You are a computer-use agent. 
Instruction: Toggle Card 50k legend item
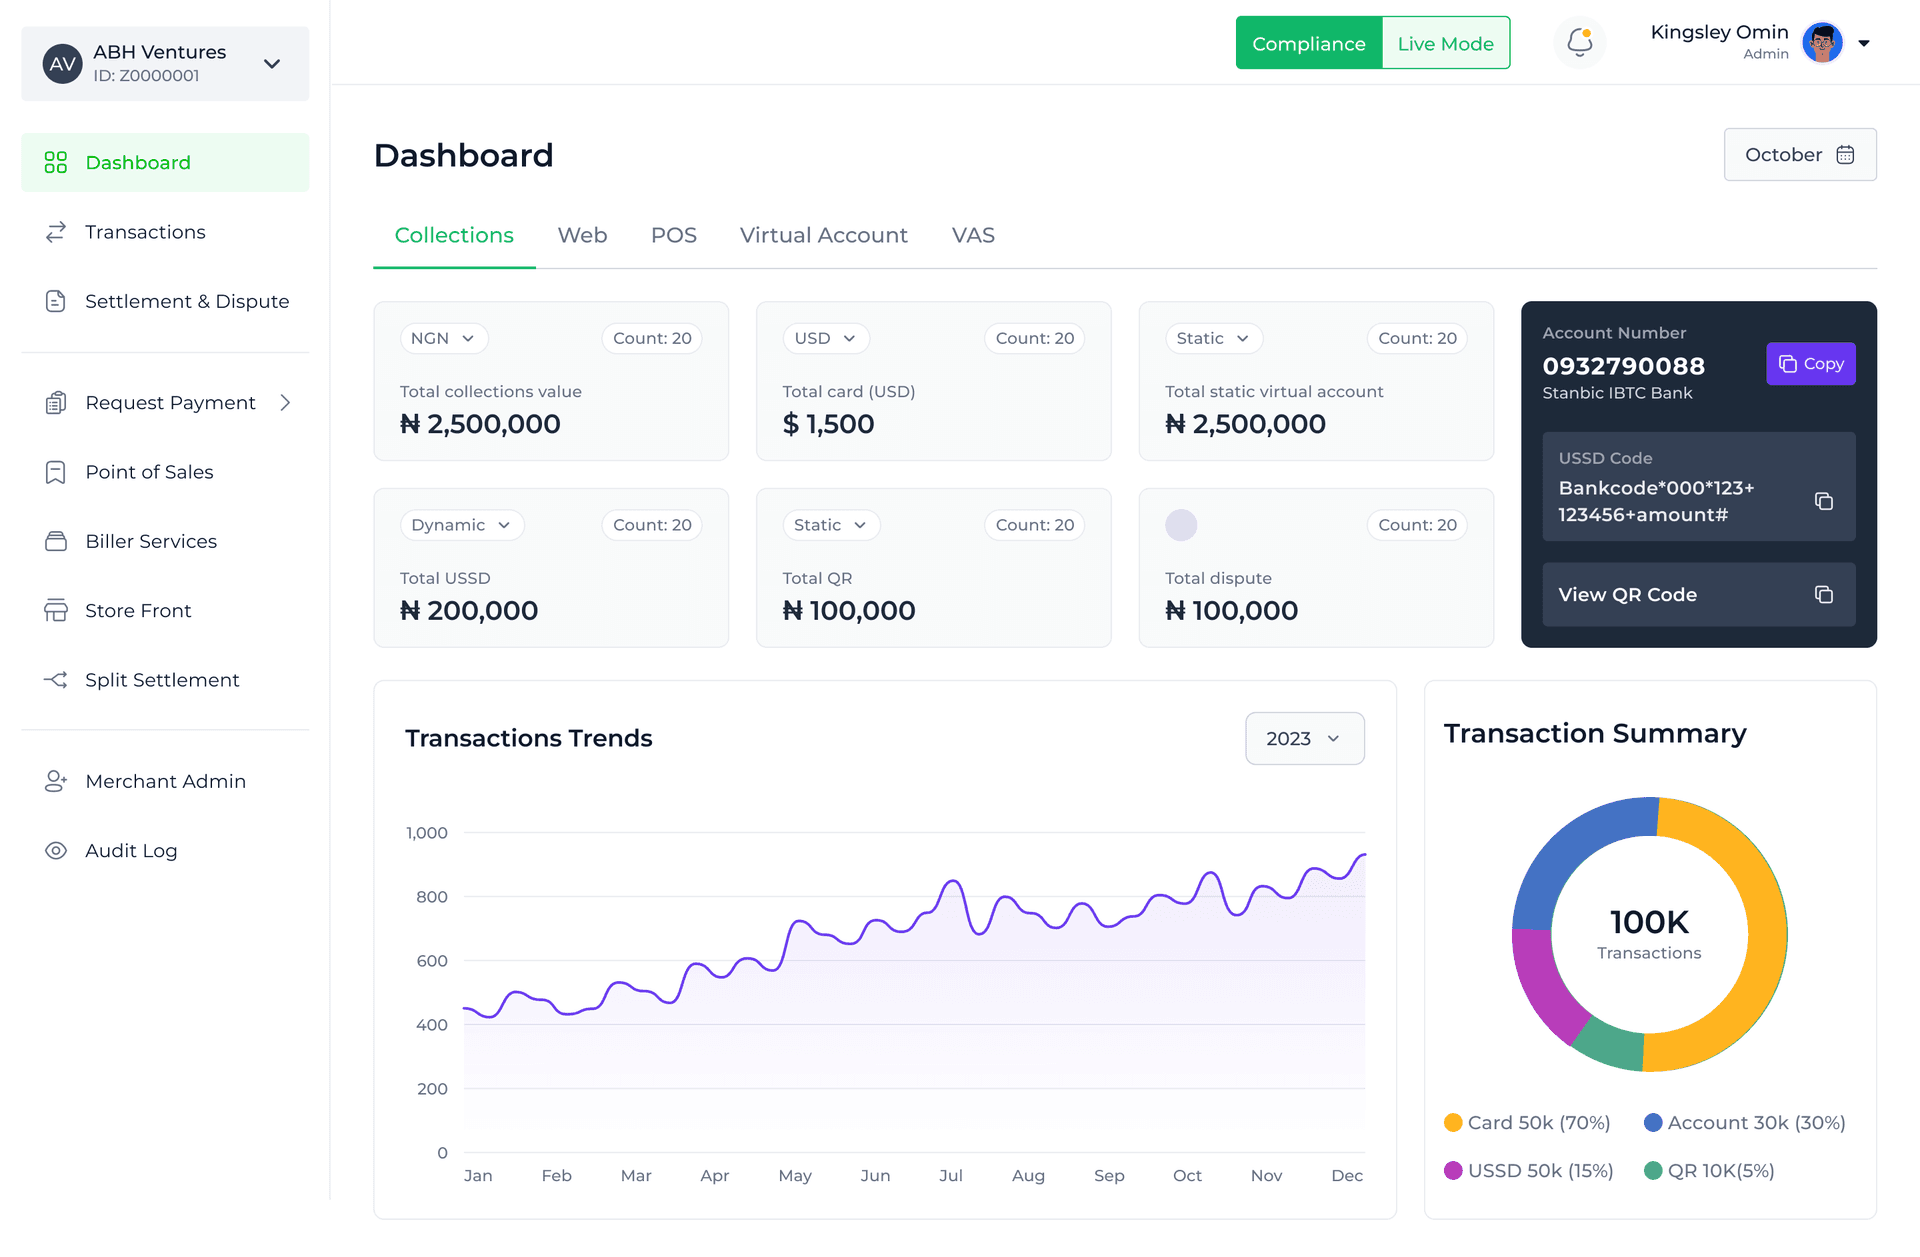coord(1527,1122)
